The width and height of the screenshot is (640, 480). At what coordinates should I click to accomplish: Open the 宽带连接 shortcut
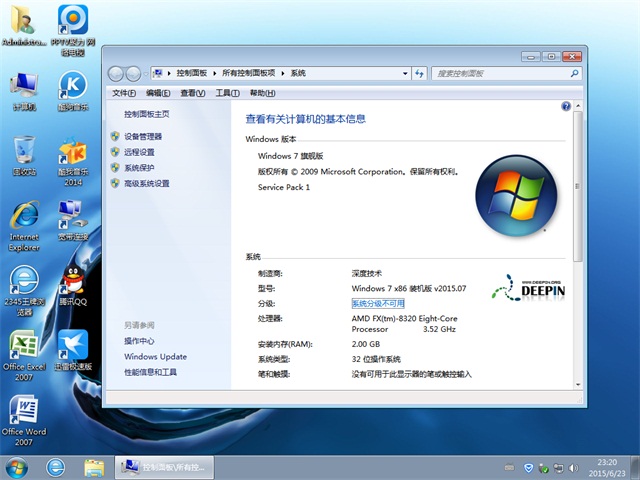[x=73, y=220]
